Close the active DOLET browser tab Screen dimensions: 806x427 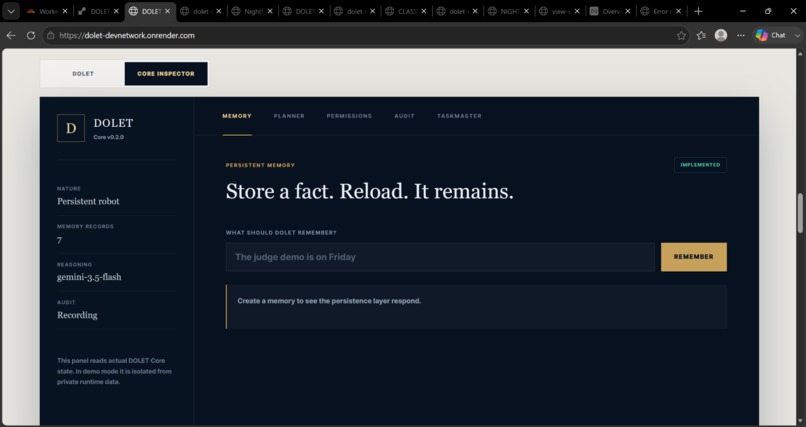tap(167, 11)
